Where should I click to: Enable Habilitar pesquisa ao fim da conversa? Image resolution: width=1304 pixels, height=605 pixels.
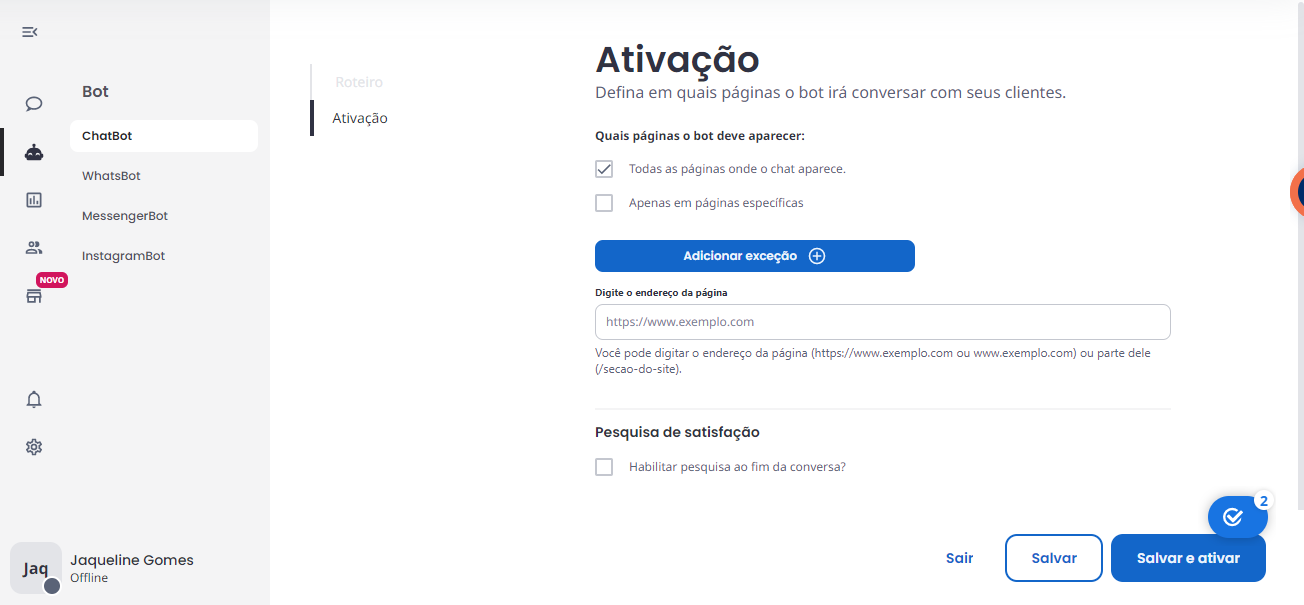click(x=604, y=467)
